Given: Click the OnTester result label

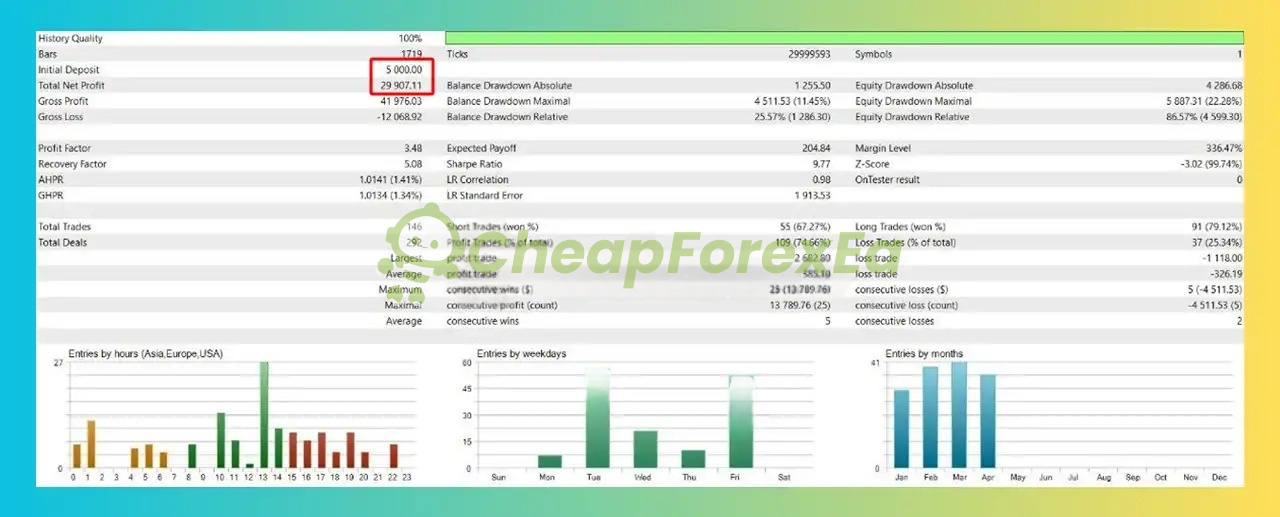Looking at the screenshot, I should pos(888,180).
